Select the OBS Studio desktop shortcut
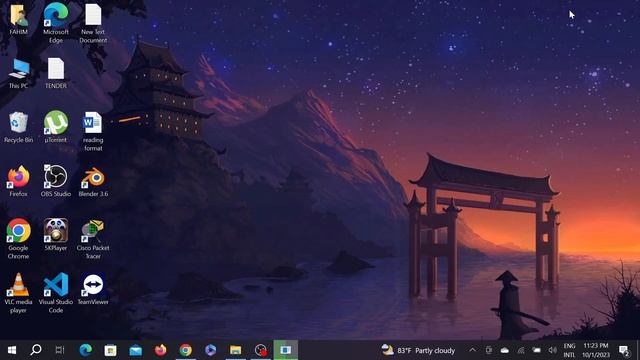The width and height of the screenshot is (640, 360). (x=56, y=181)
